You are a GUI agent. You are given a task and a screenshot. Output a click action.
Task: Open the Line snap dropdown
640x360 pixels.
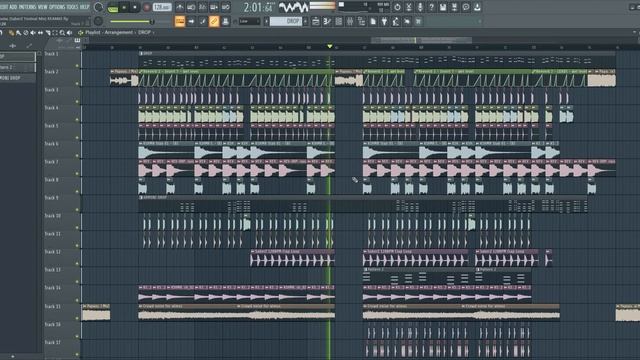[x=249, y=21]
